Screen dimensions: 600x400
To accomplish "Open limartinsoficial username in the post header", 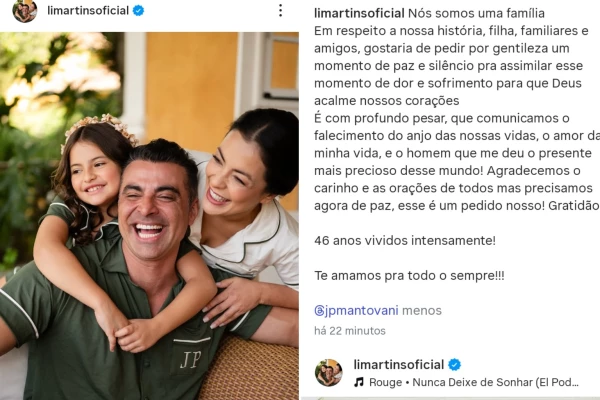I will (x=88, y=11).
